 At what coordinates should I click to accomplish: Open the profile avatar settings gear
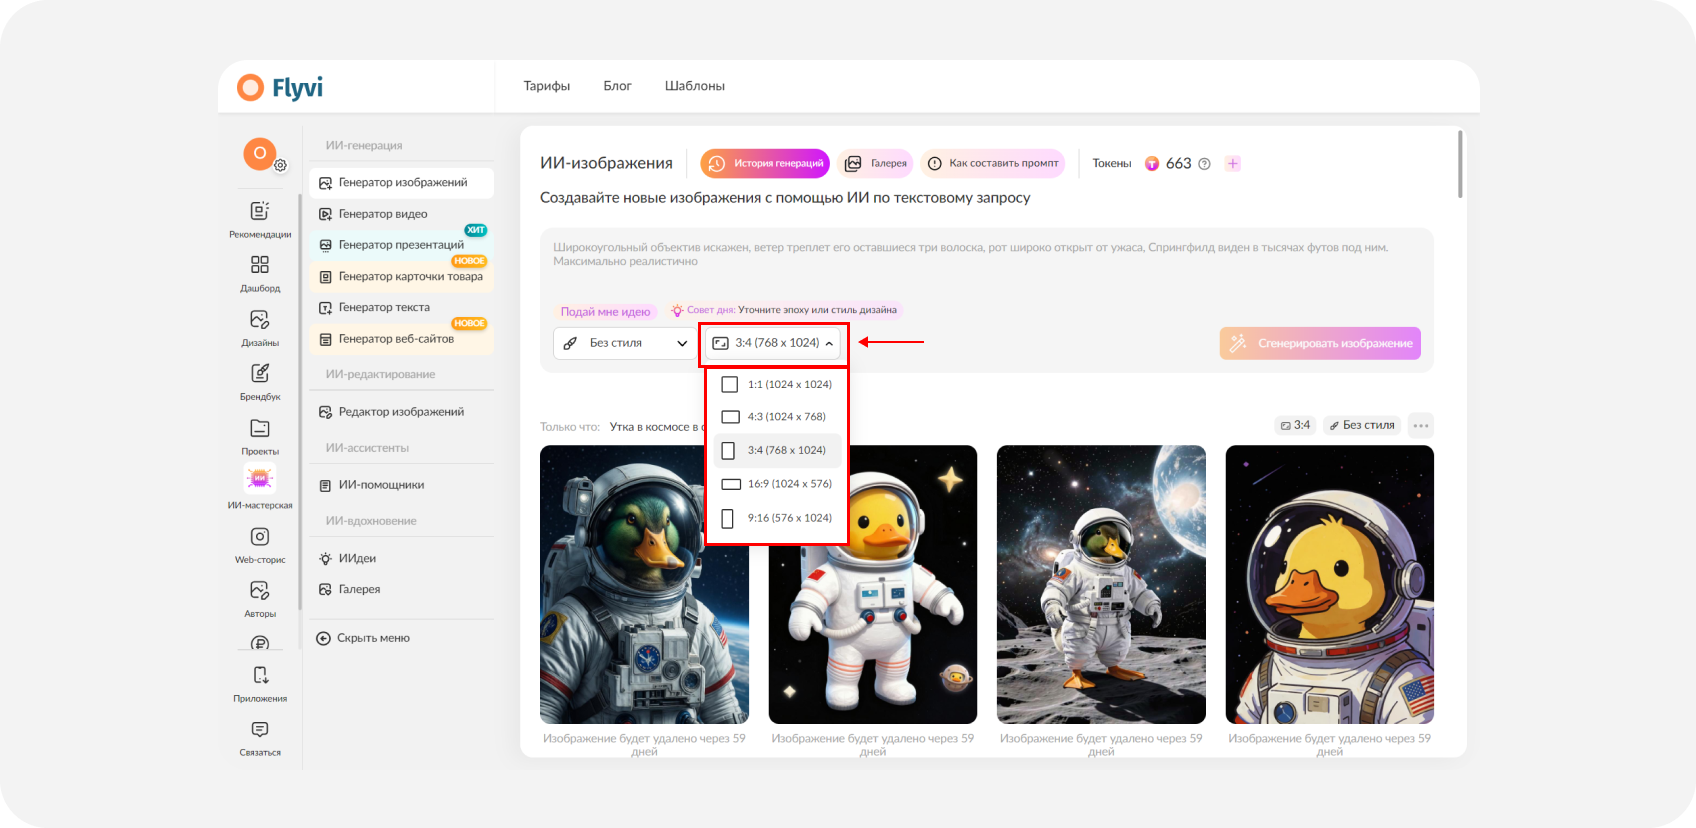pos(281,166)
